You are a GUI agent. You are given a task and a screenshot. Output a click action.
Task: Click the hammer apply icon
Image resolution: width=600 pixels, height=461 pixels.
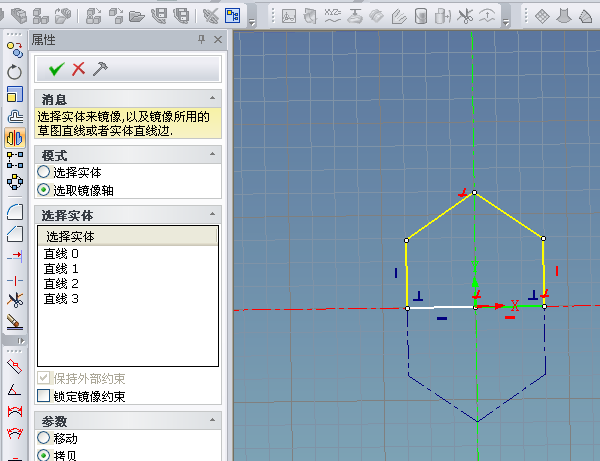pos(99,69)
